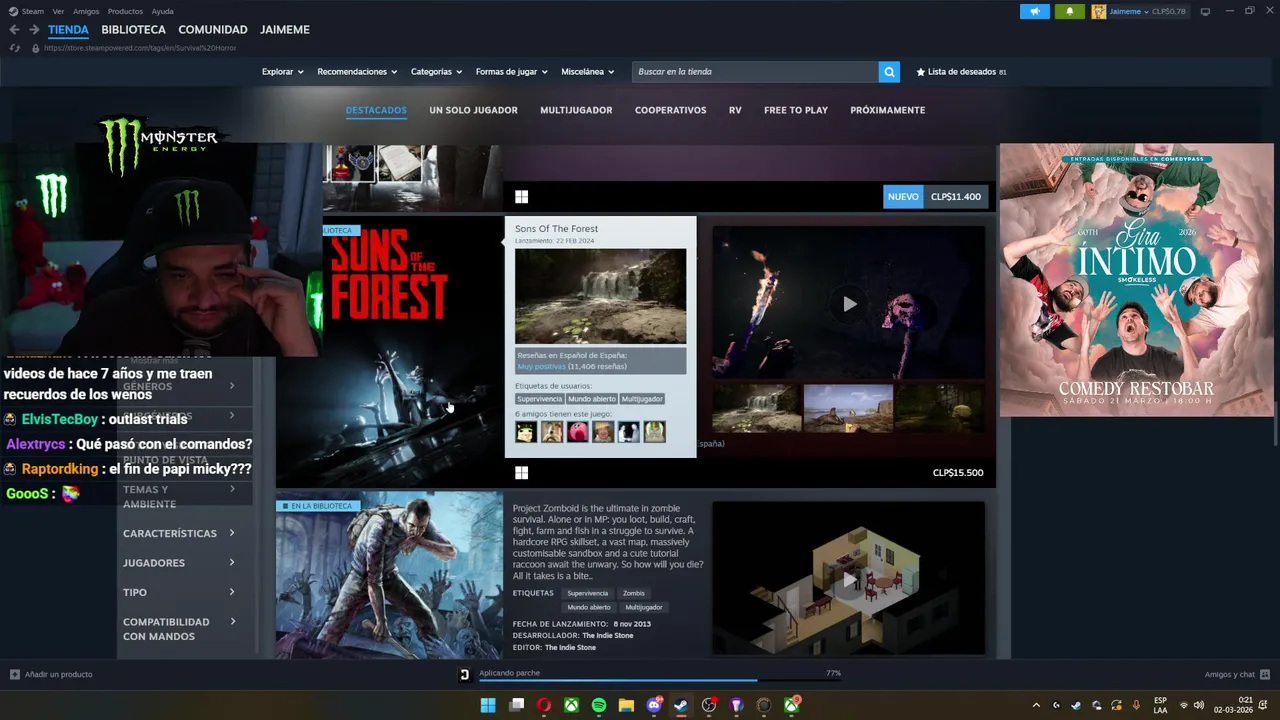Expand Temas y ambiente filter

(x=179, y=496)
